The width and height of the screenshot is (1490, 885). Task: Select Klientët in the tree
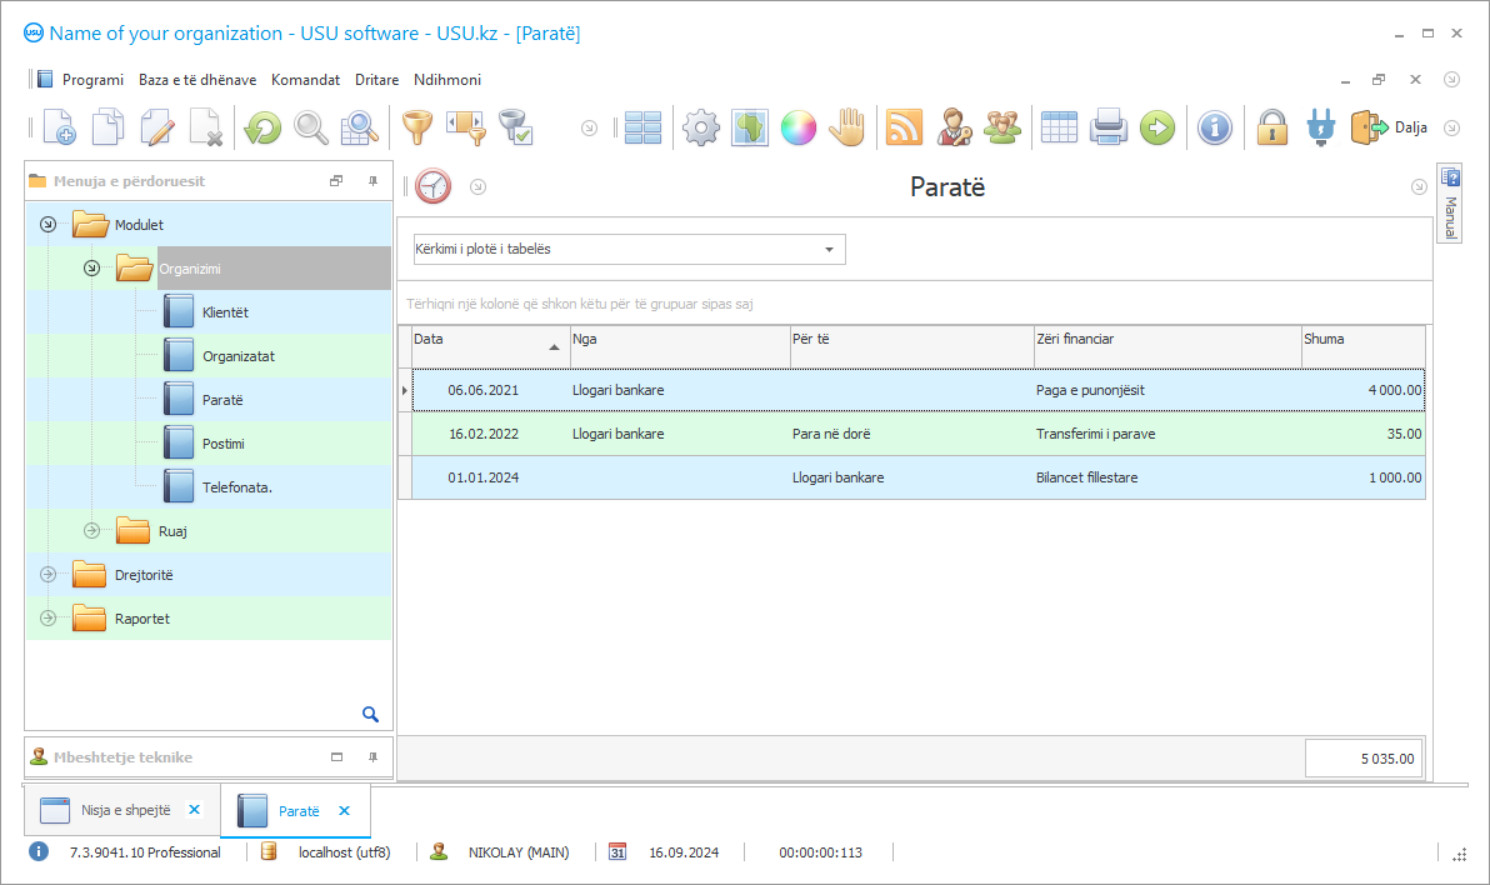[225, 313]
